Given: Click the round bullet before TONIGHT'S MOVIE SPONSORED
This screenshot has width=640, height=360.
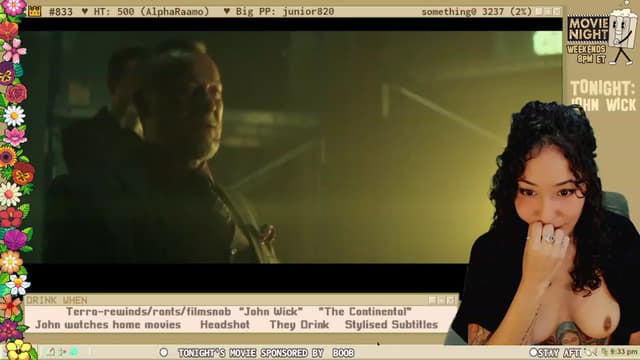Looking at the screenshot, I should [x=164, y=352].
